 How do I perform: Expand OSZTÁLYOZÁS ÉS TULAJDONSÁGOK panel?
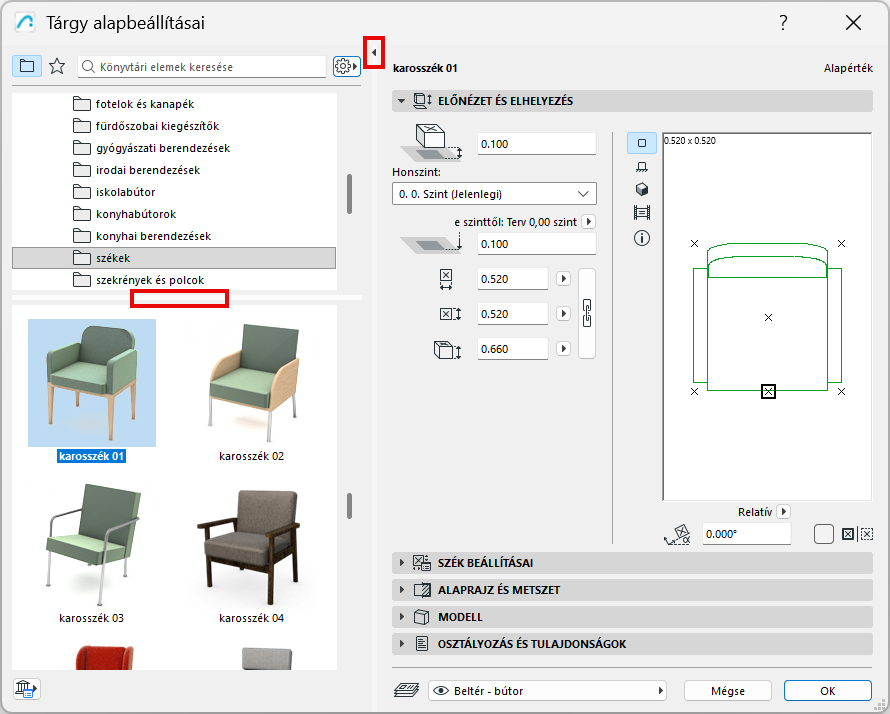click(x=632, y=644)
